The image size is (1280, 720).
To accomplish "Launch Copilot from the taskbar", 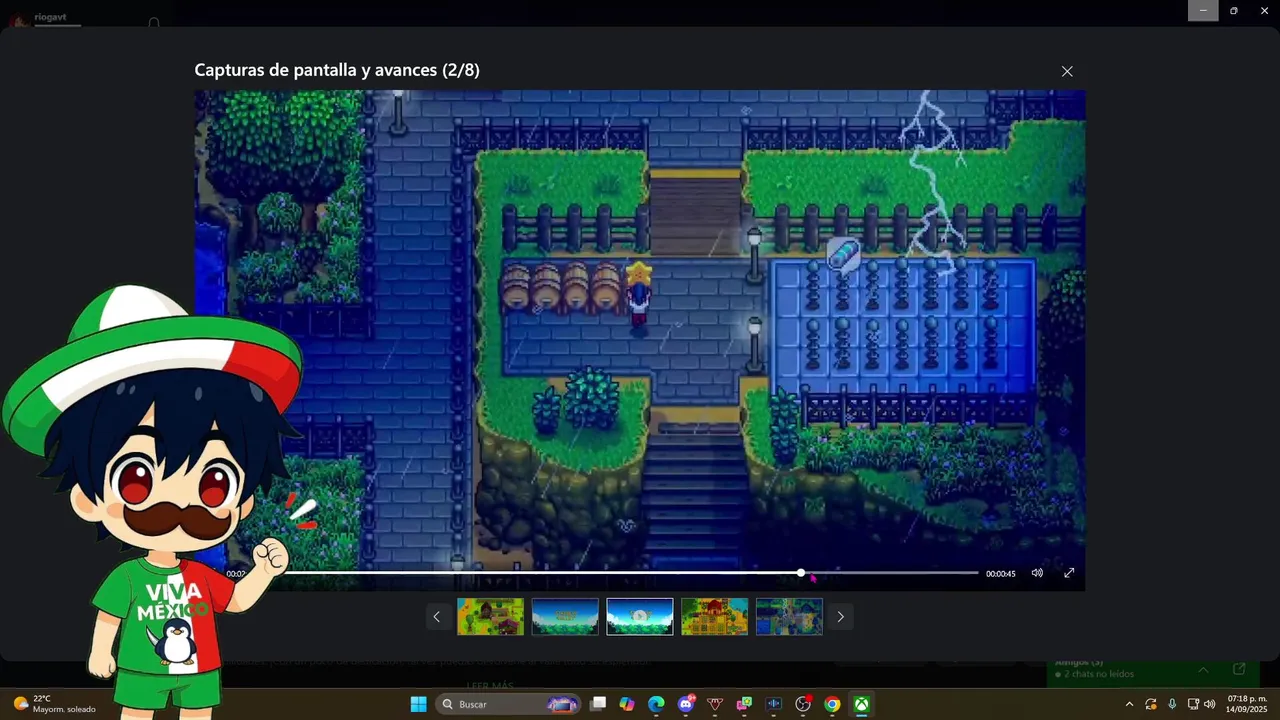I will tap(627, 704).
